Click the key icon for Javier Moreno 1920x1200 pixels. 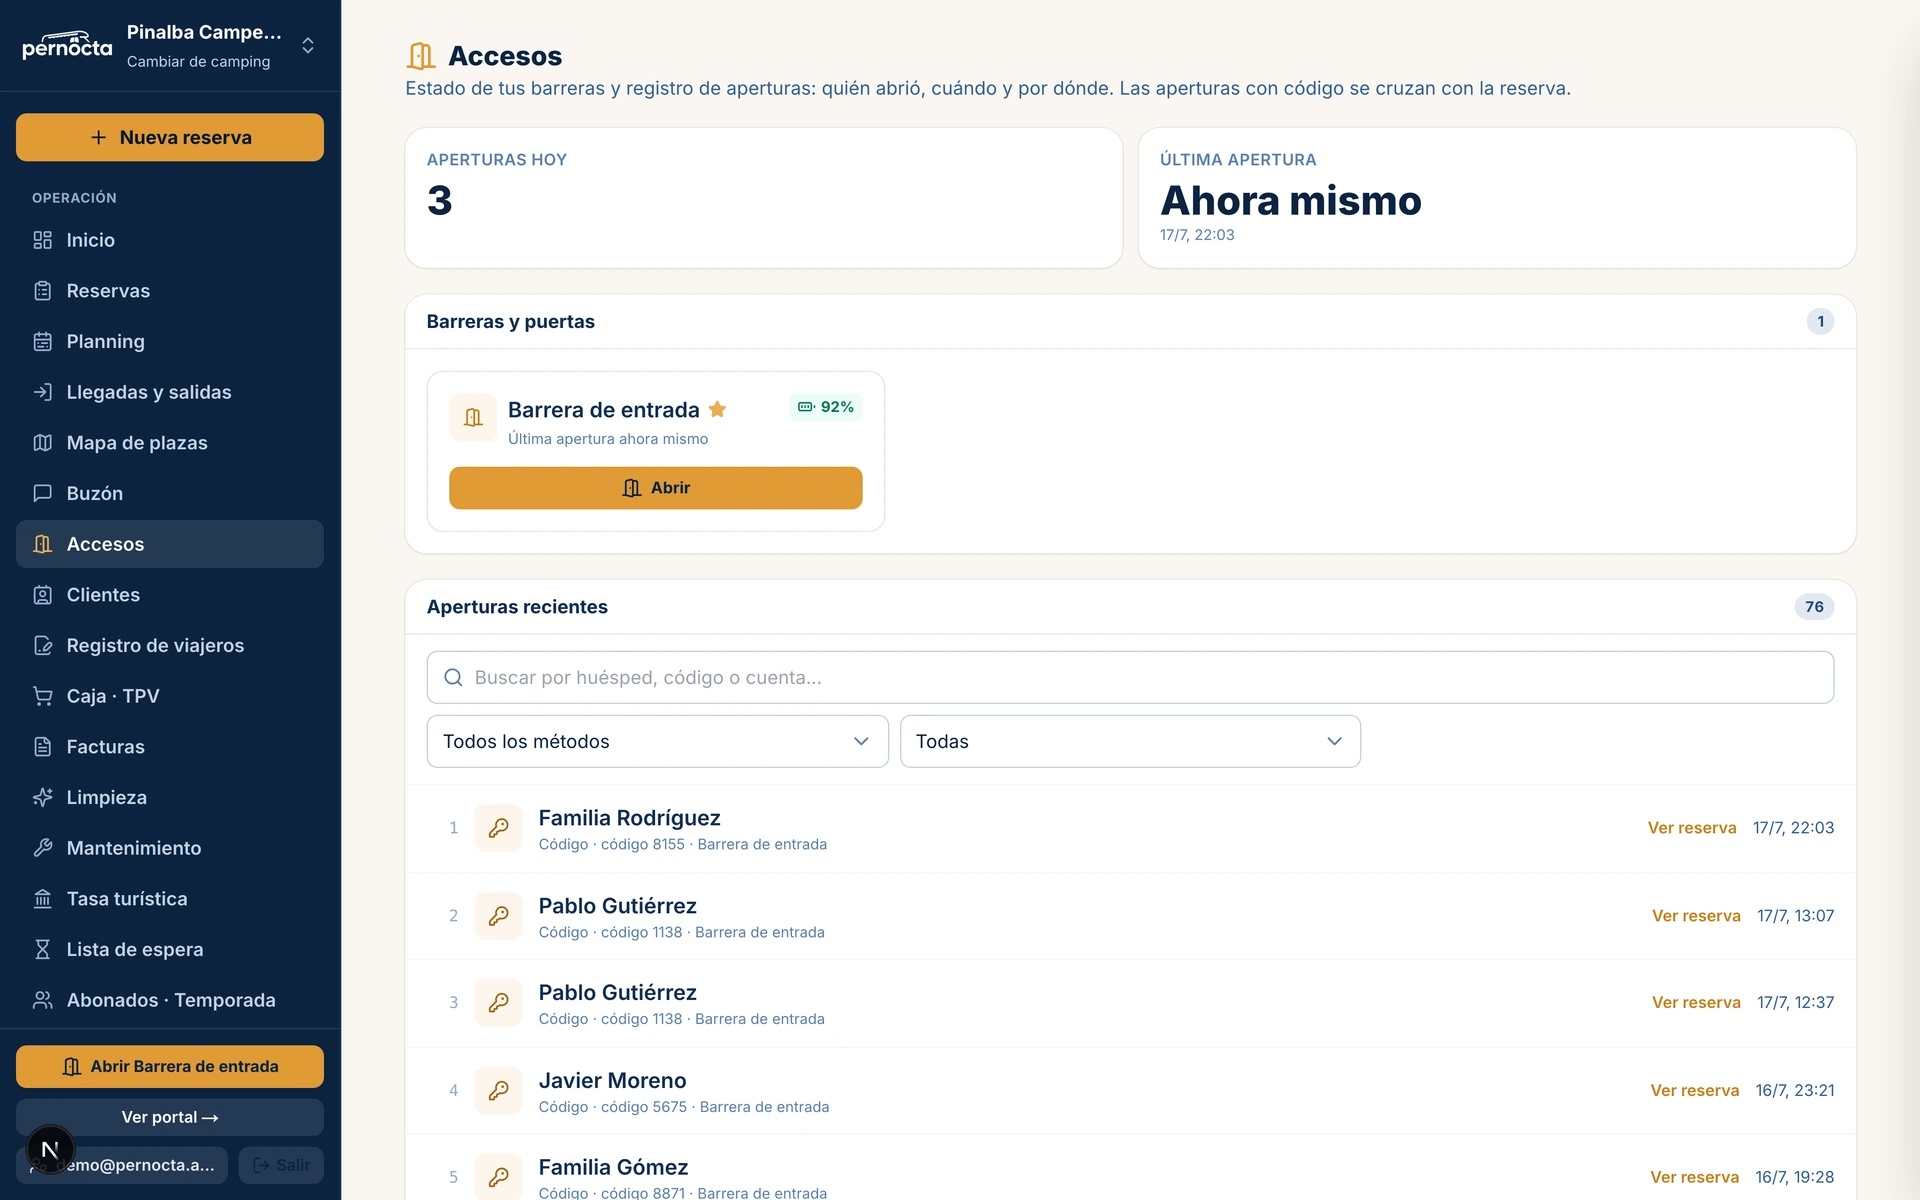498,1091
